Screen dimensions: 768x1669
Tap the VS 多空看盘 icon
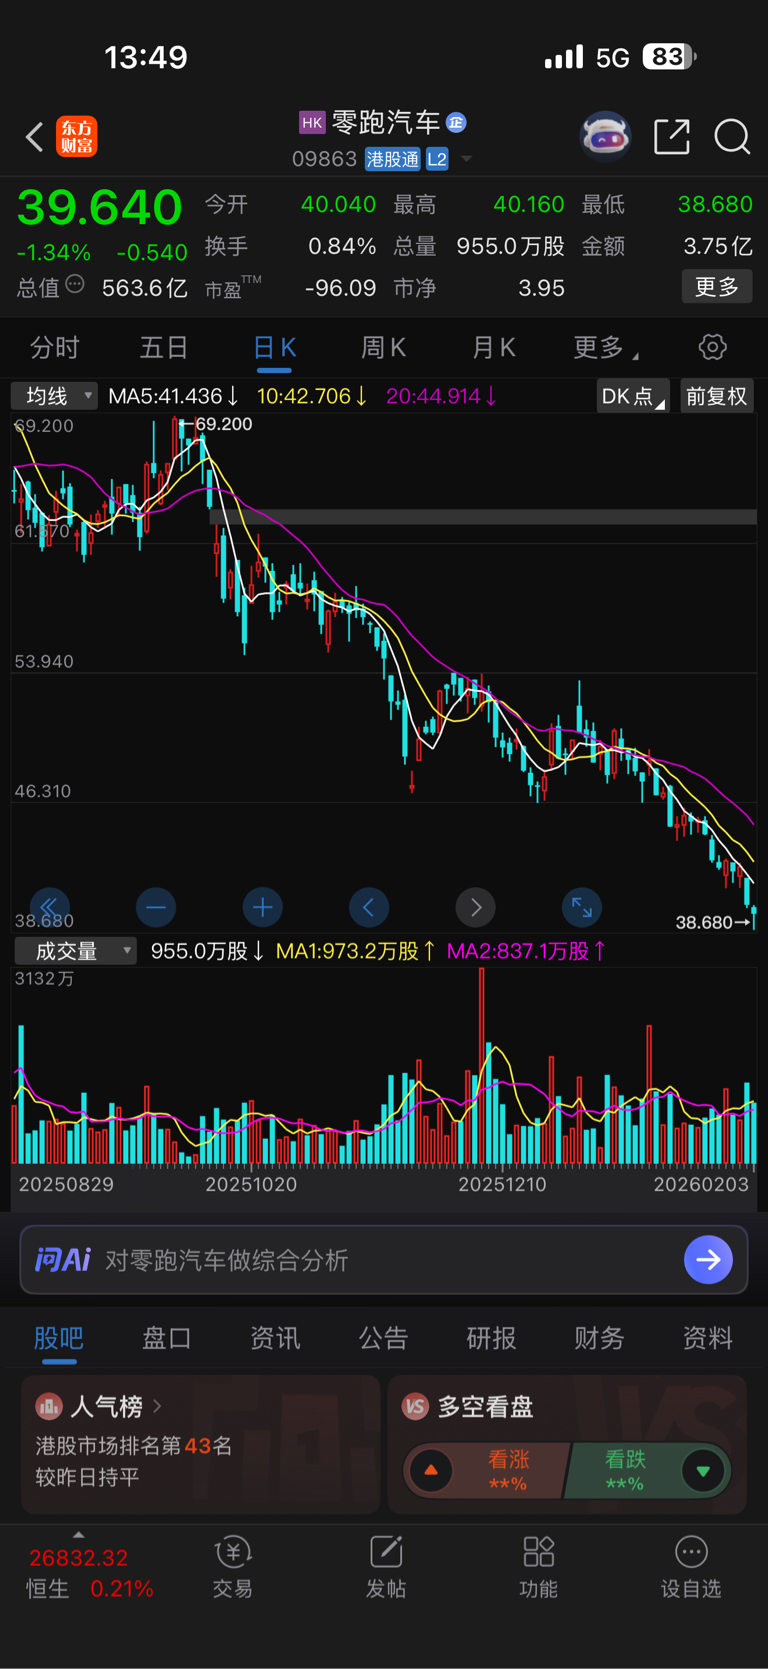coord(415,1407)
